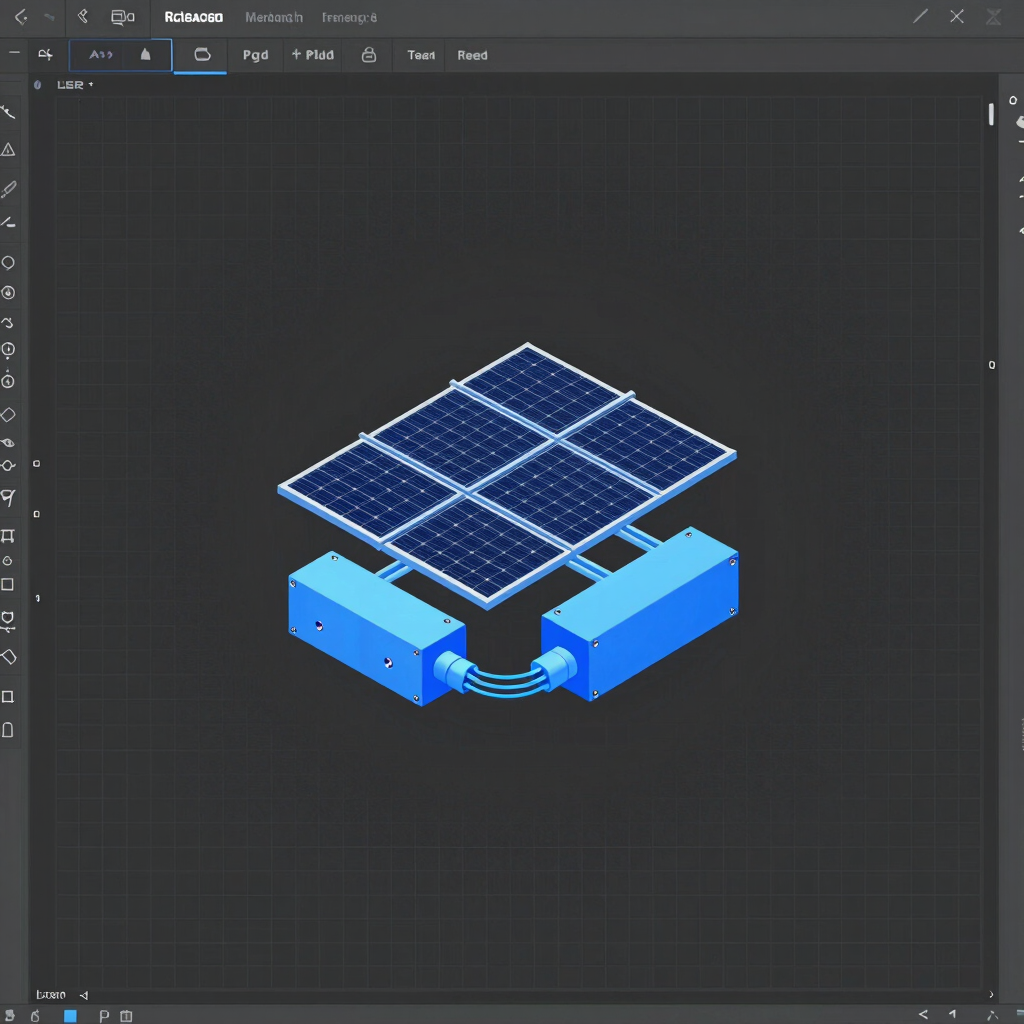Switch to the third title-bar tab
The image size is (1024, 1024).
click(x=349, y=18)
